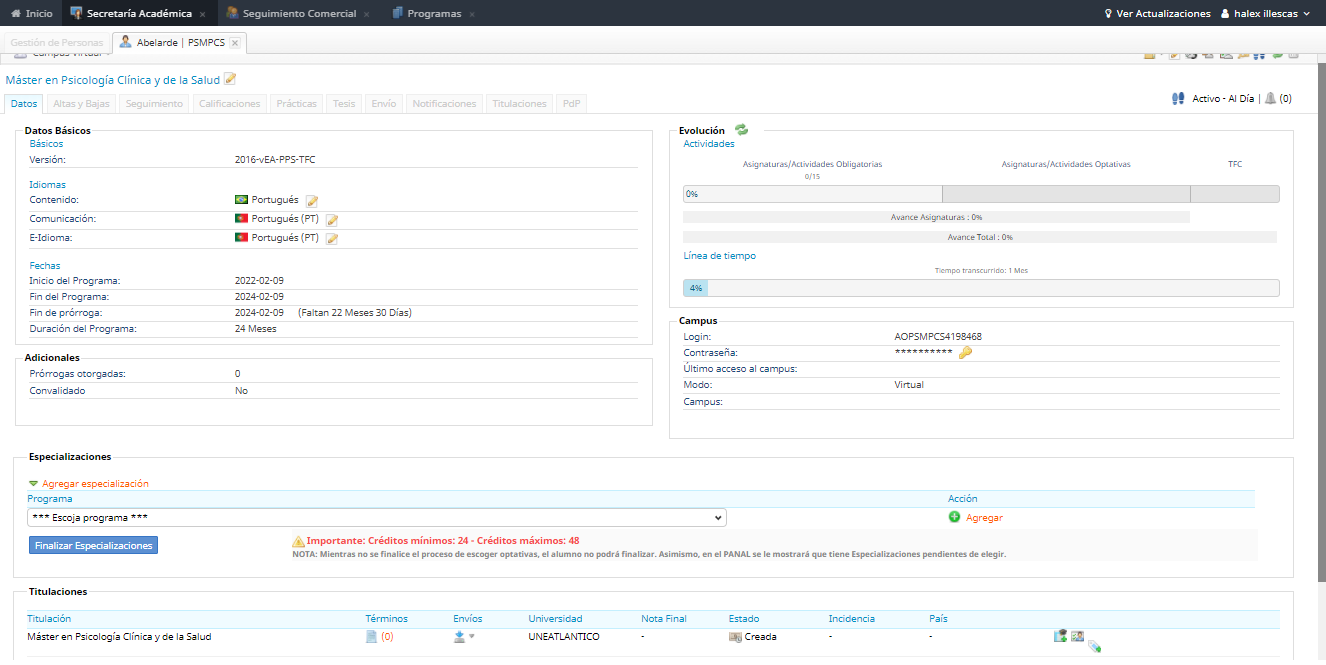Click the key icon next to Contraseña
The image size is (1326, 665).
coord(965,353)
